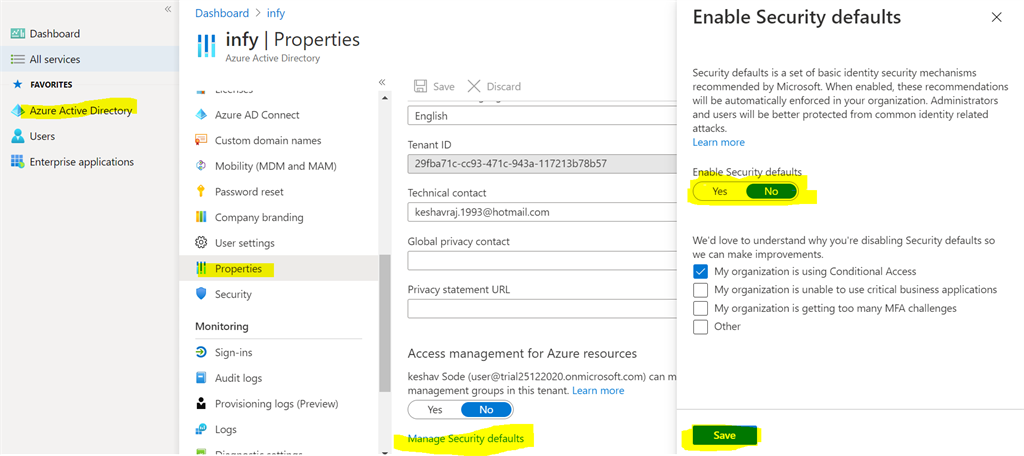The height and width of the screenshot is (456, 1024).
Task: Click the resource menu vertical scrollbar
Action: (x=385, y=323)
